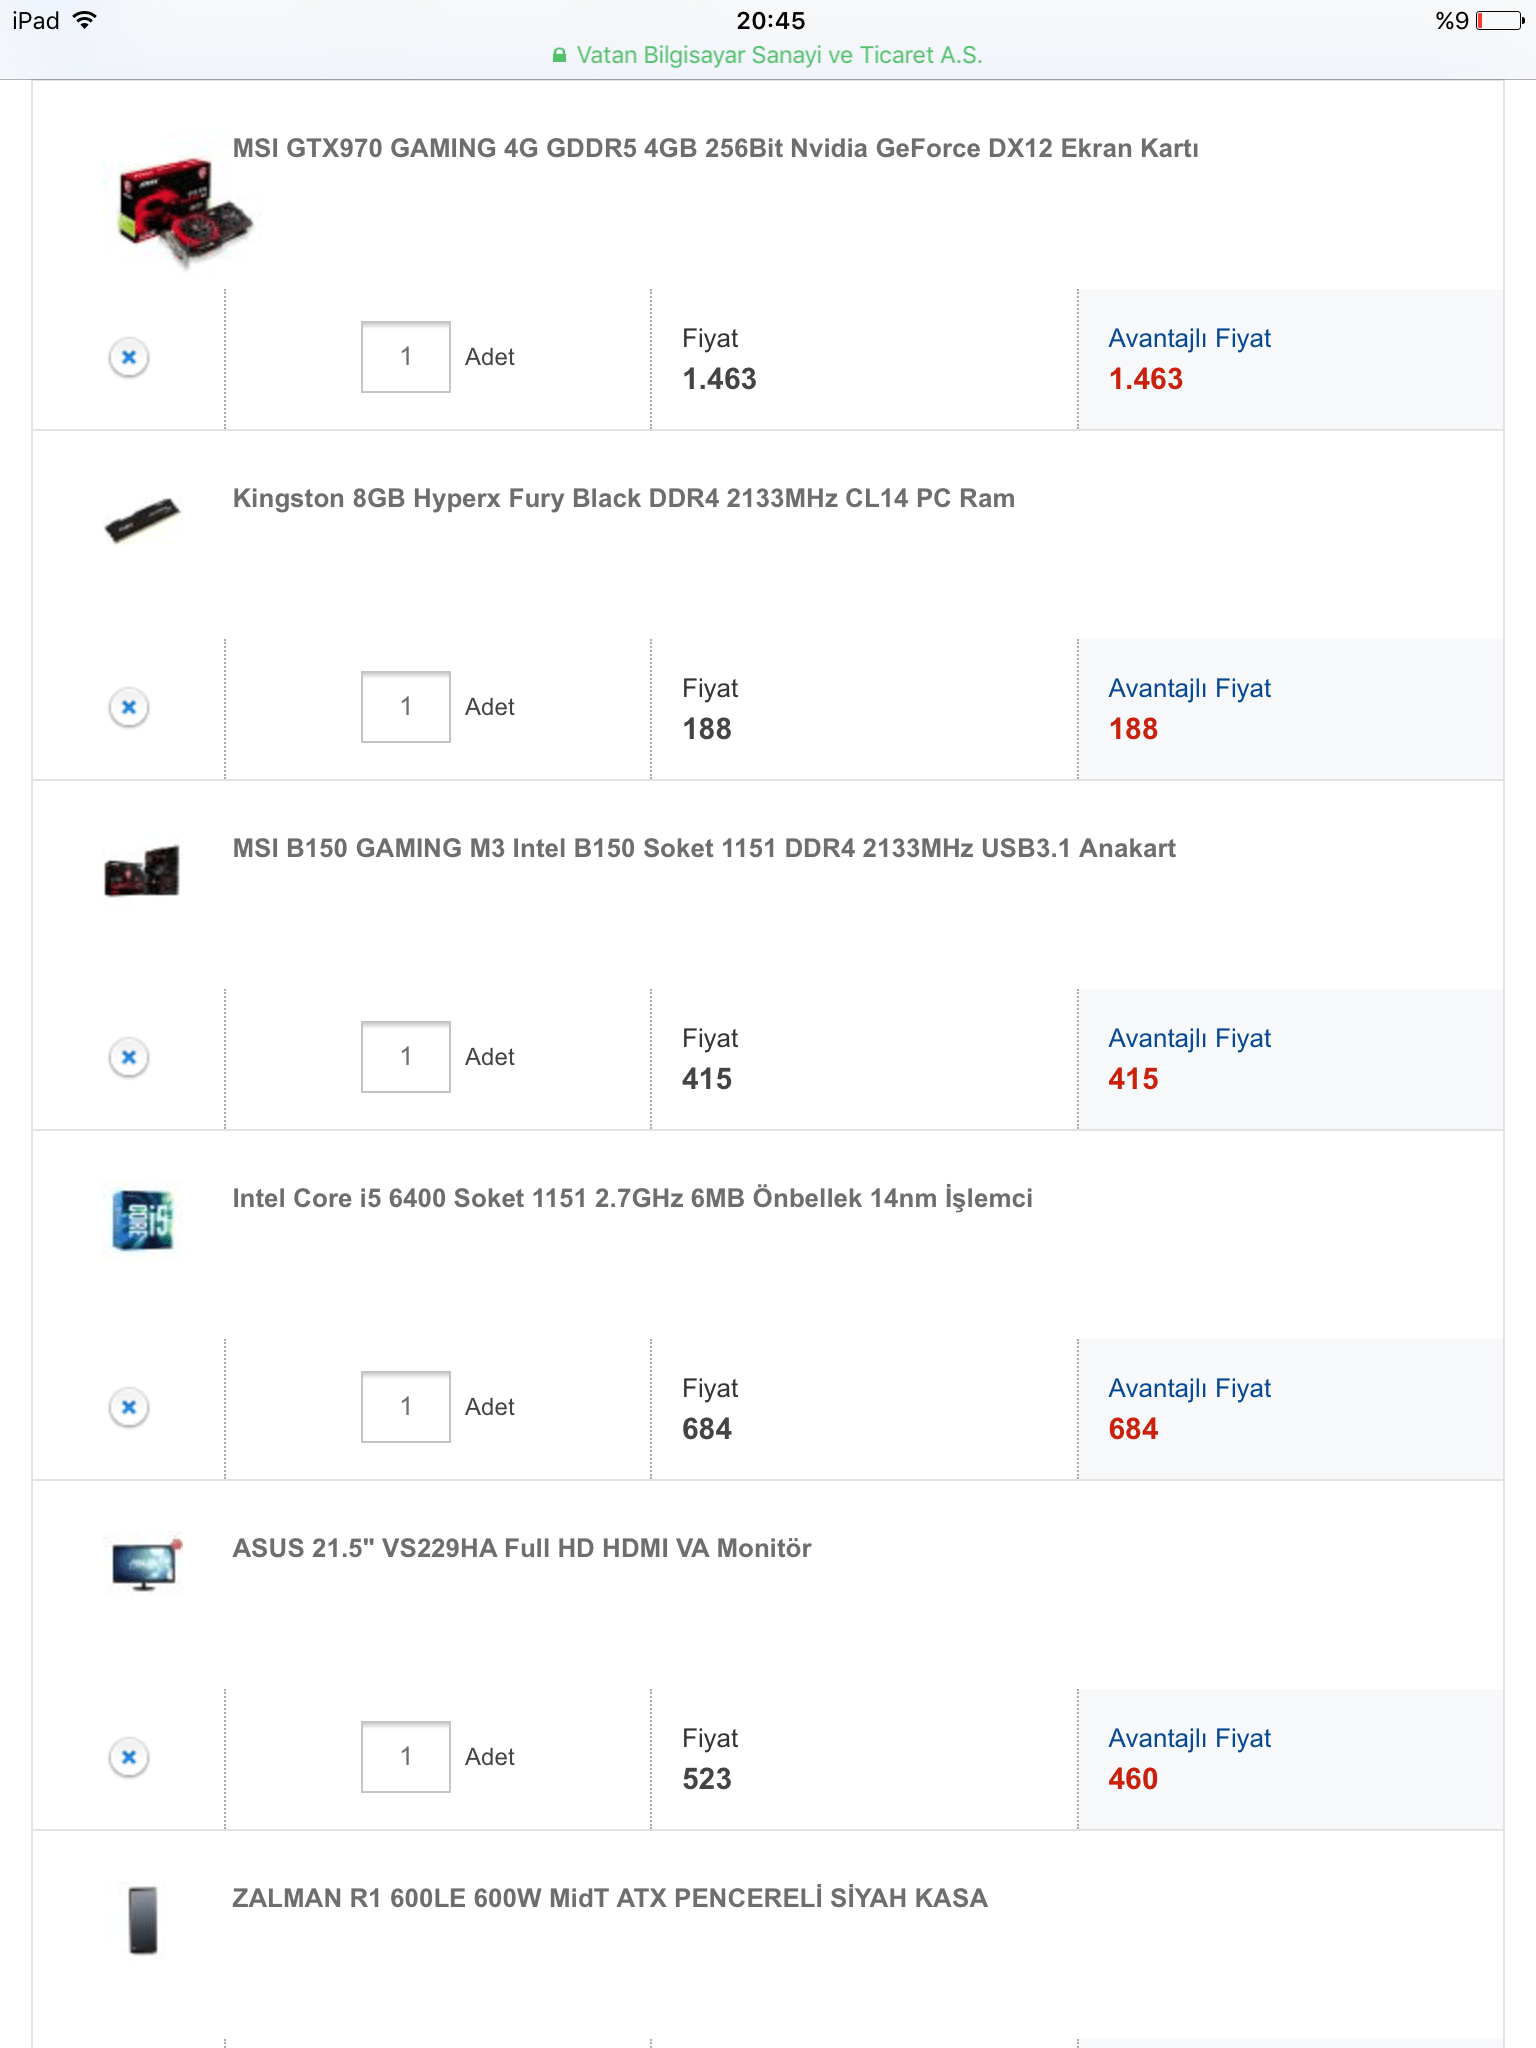This screenshot has height=2048, width=1536.
Task: Remove the Kingston 8GB HyperX RAM item
Action: [129, 707]
